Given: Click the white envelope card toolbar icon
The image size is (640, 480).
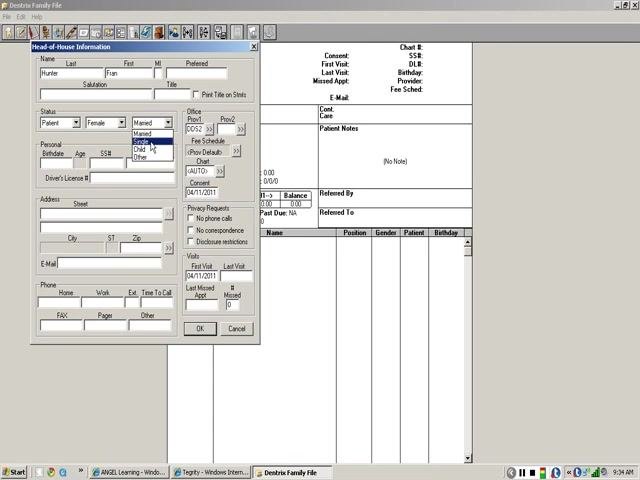Looking at the screenshot, I should click(84, 32).
